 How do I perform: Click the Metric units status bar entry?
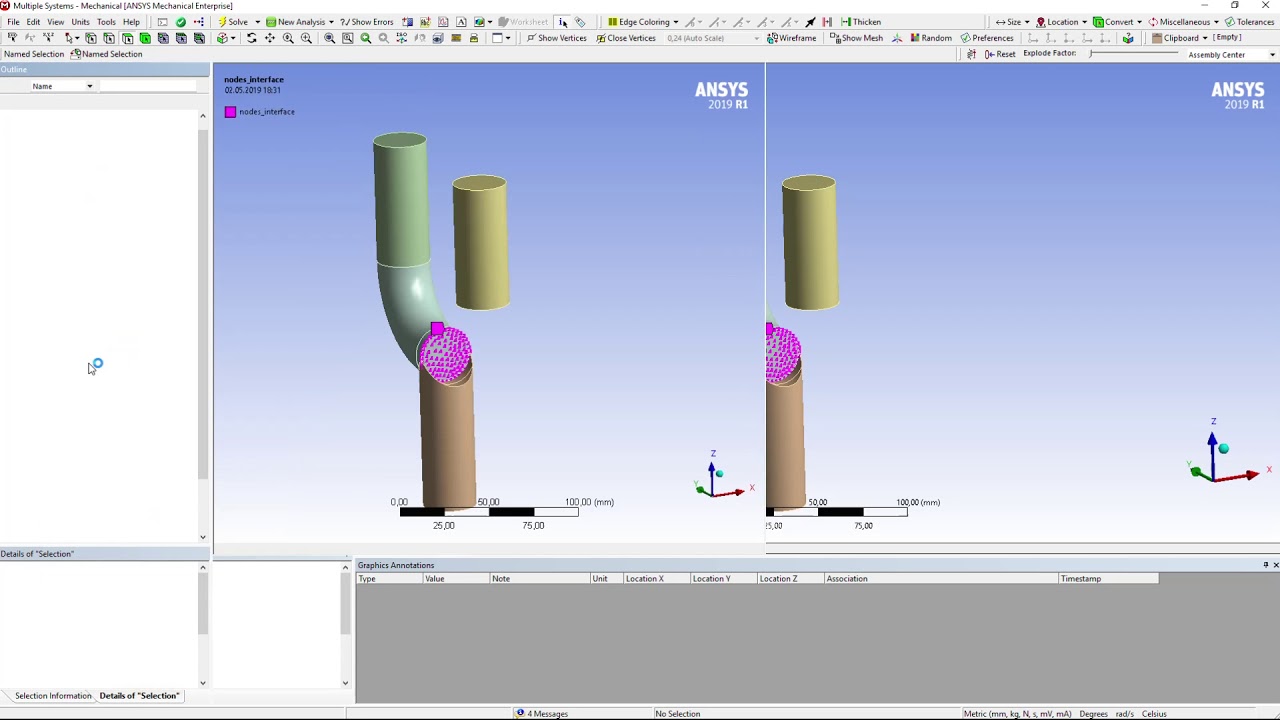tap(1017, 714)
